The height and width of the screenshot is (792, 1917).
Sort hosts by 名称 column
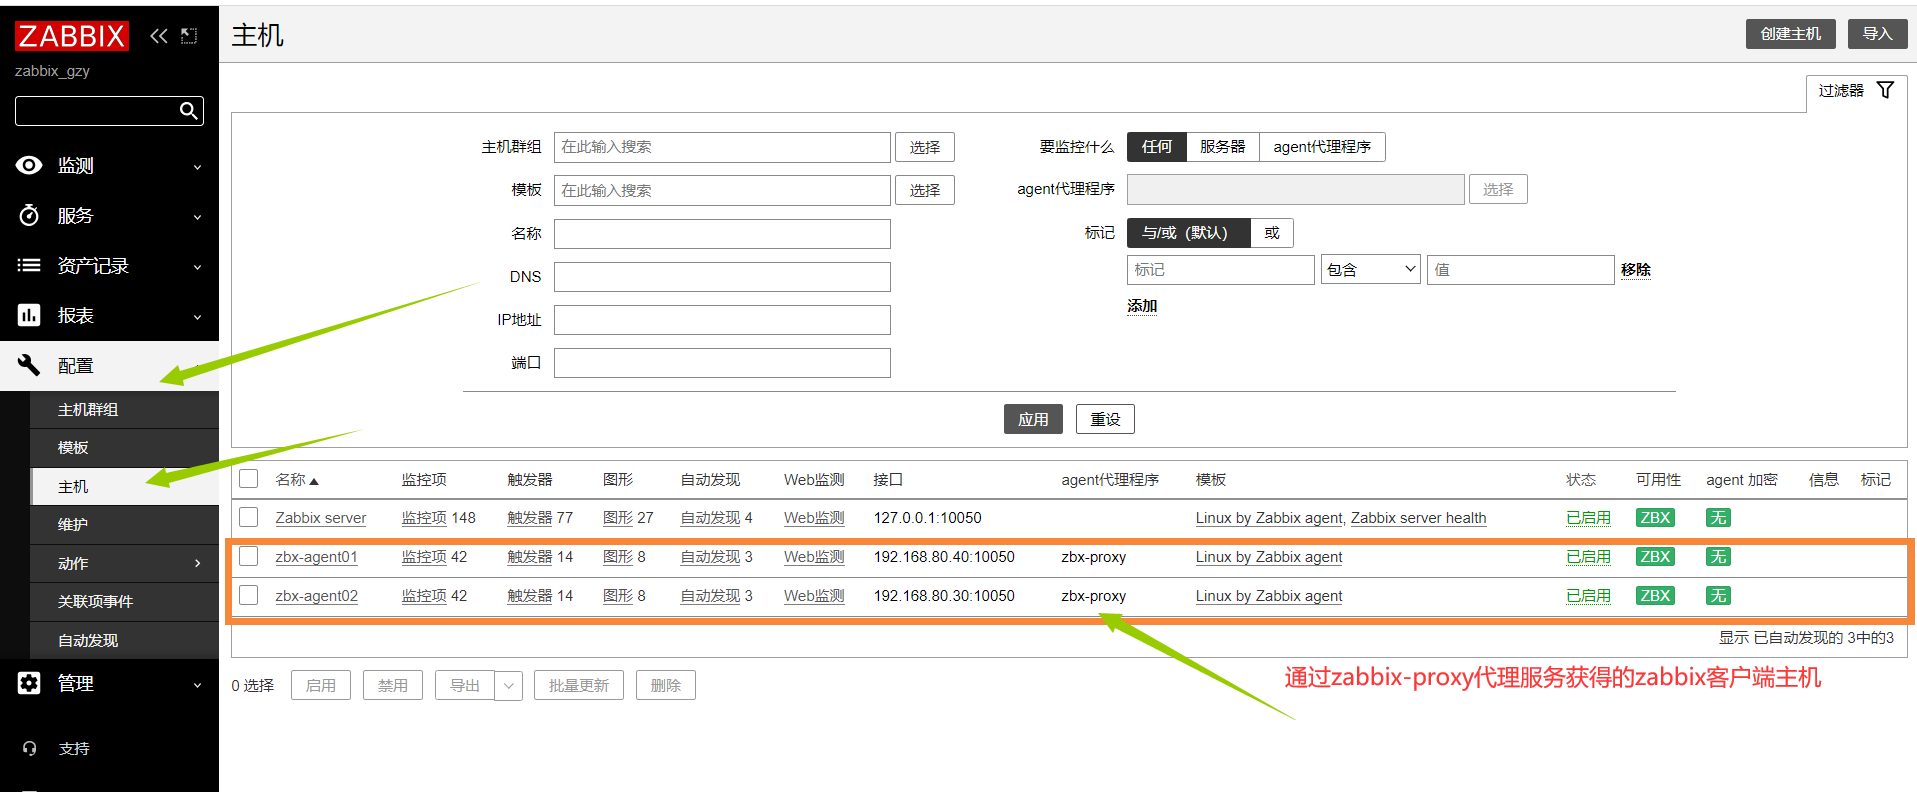click(x=297, y=480)
